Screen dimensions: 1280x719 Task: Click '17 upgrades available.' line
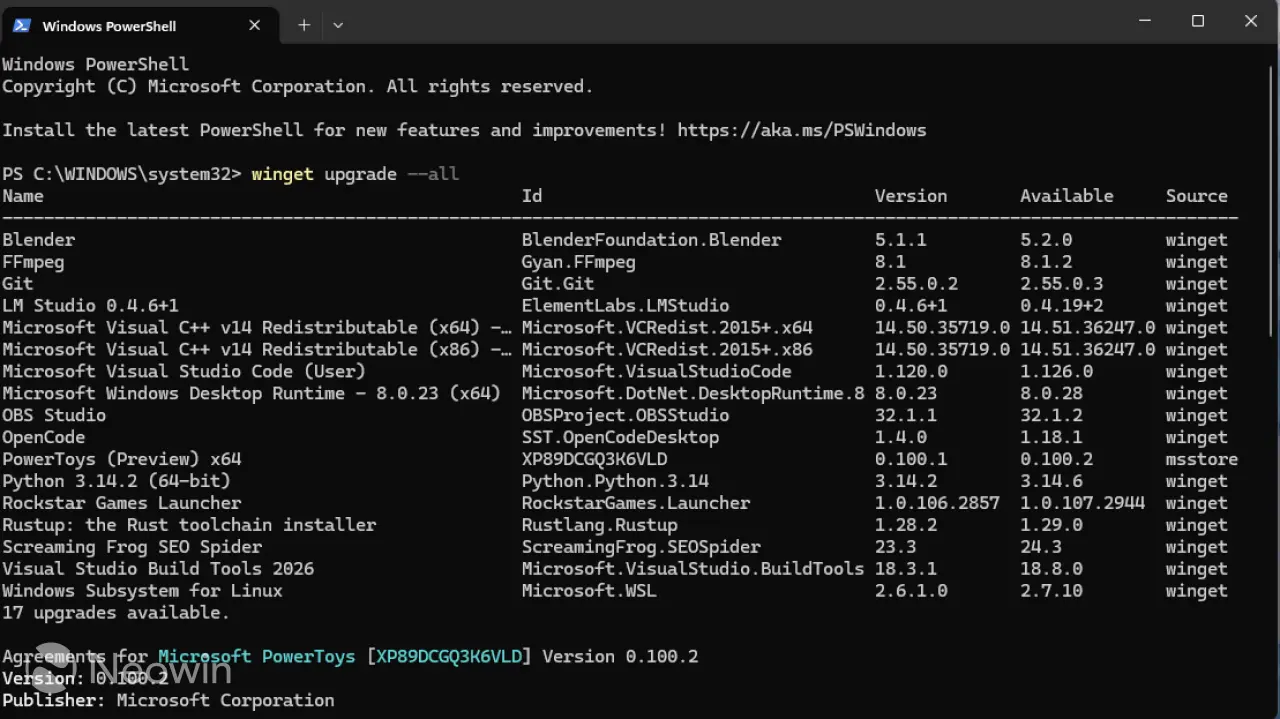pyautogui.click(x=116, y=614)
